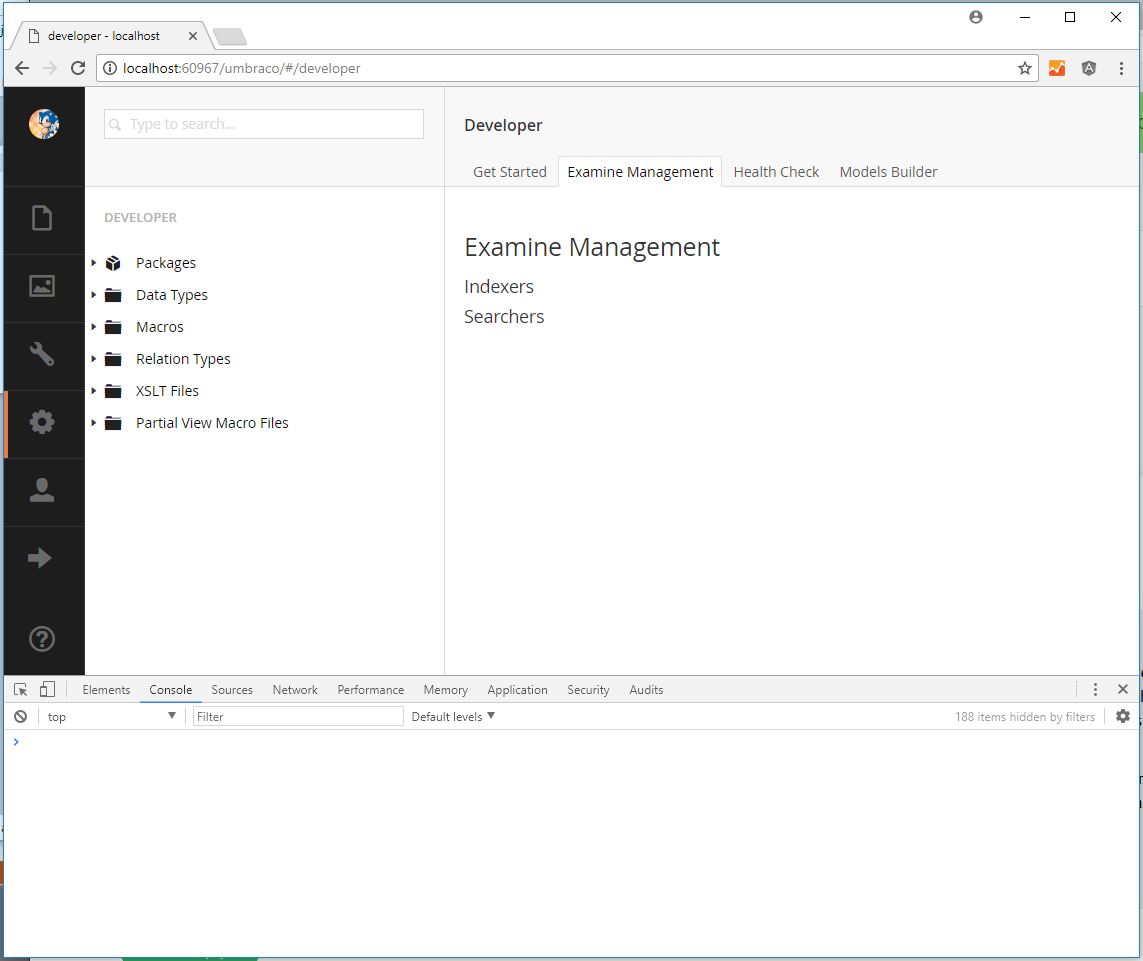Click Chrome profile person icon
This screenshot has width=1143, height=961.
coord(976,17)
